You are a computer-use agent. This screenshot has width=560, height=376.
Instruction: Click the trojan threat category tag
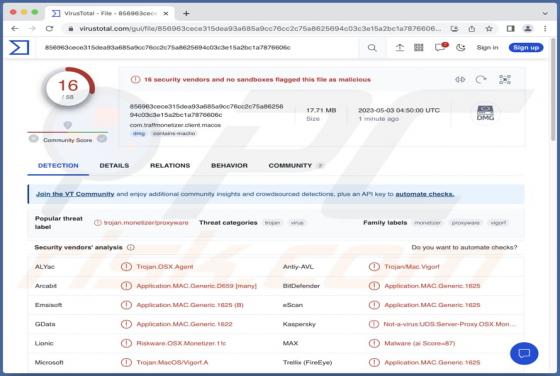tap(272, 223)
